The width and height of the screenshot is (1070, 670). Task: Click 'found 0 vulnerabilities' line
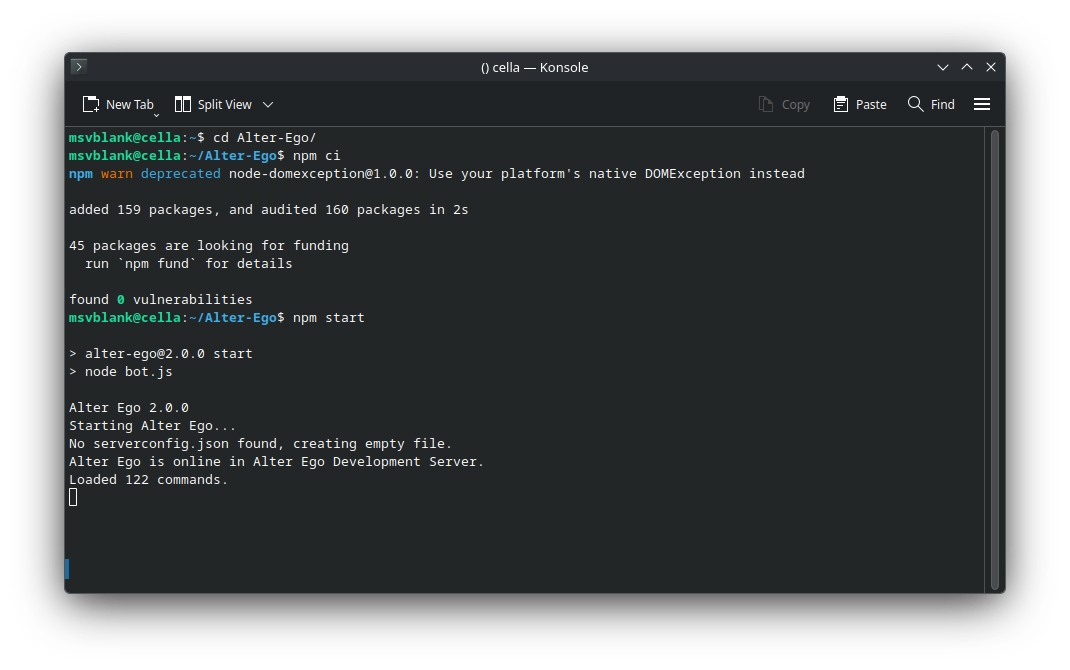point(160,300)
